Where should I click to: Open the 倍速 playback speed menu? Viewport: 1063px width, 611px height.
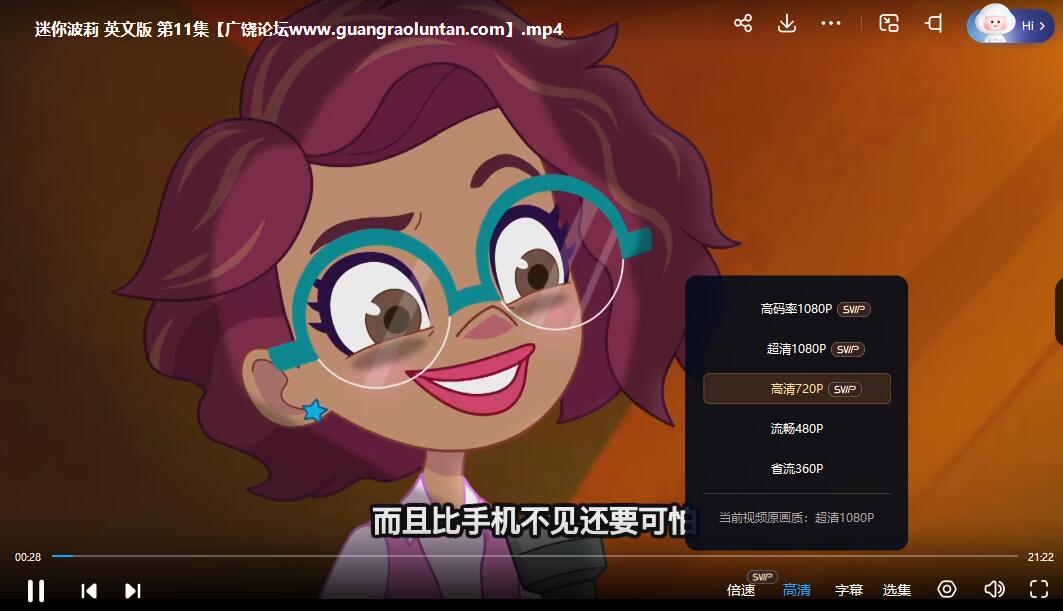(x=741, y=590)
